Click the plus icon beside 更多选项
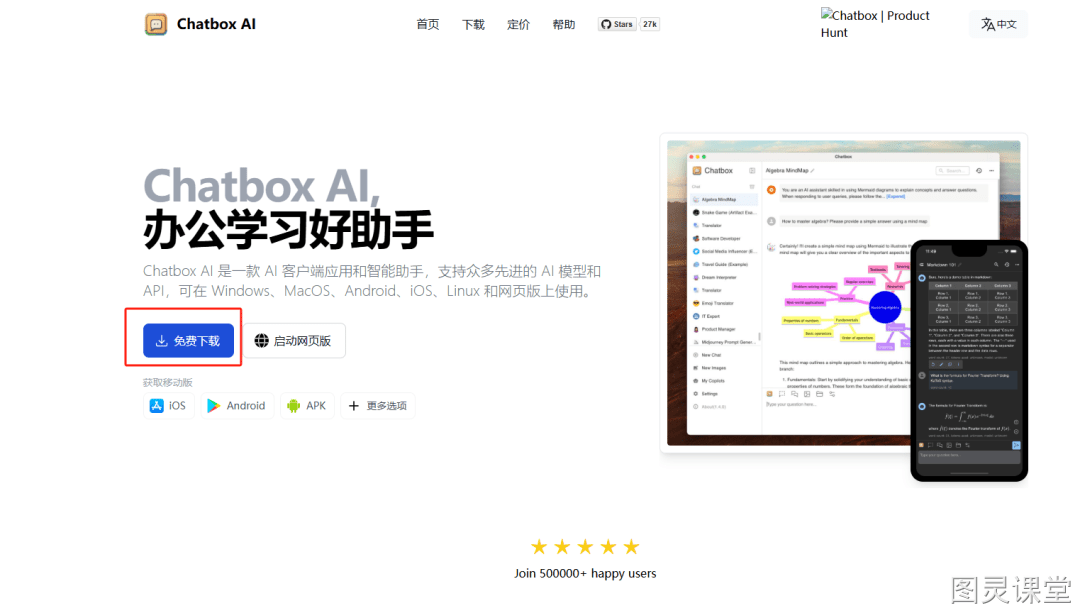Screen dimensions: 1080x613 353,406
